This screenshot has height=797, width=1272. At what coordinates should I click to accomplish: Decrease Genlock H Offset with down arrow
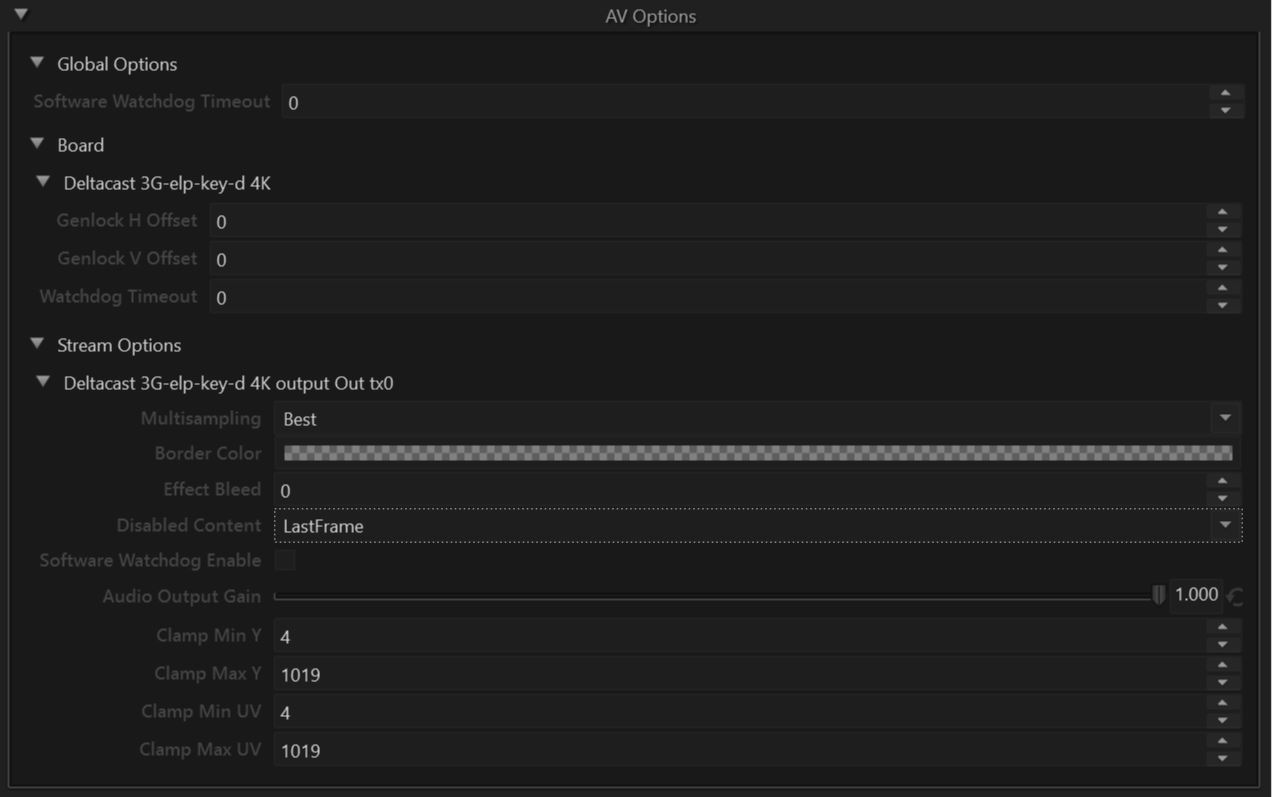(x=1222, y=230)
